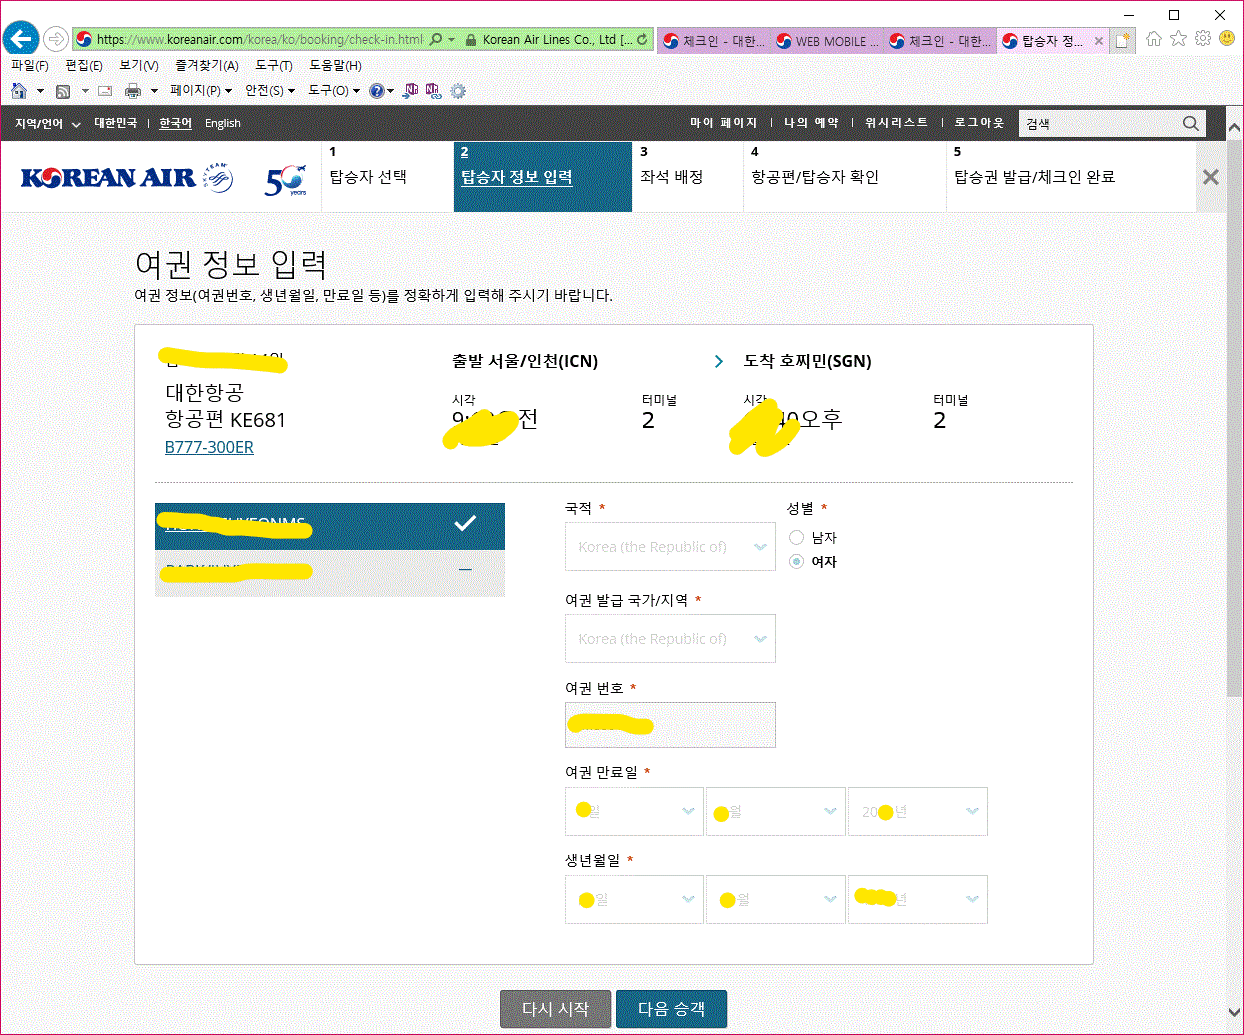This screenshot has width=1244, height=1035.
Task: Open the 도구(O) toolbar dropdown
Action: [333, 90]
